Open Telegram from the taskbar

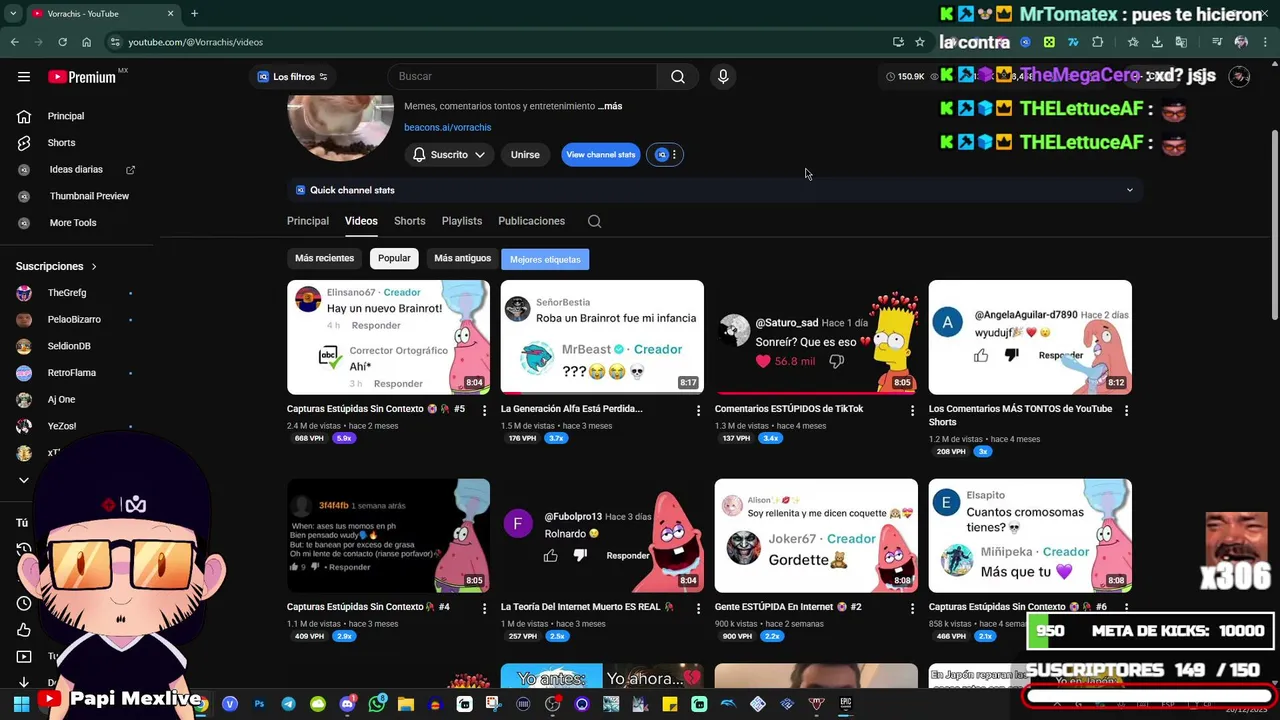pos(288,704)
